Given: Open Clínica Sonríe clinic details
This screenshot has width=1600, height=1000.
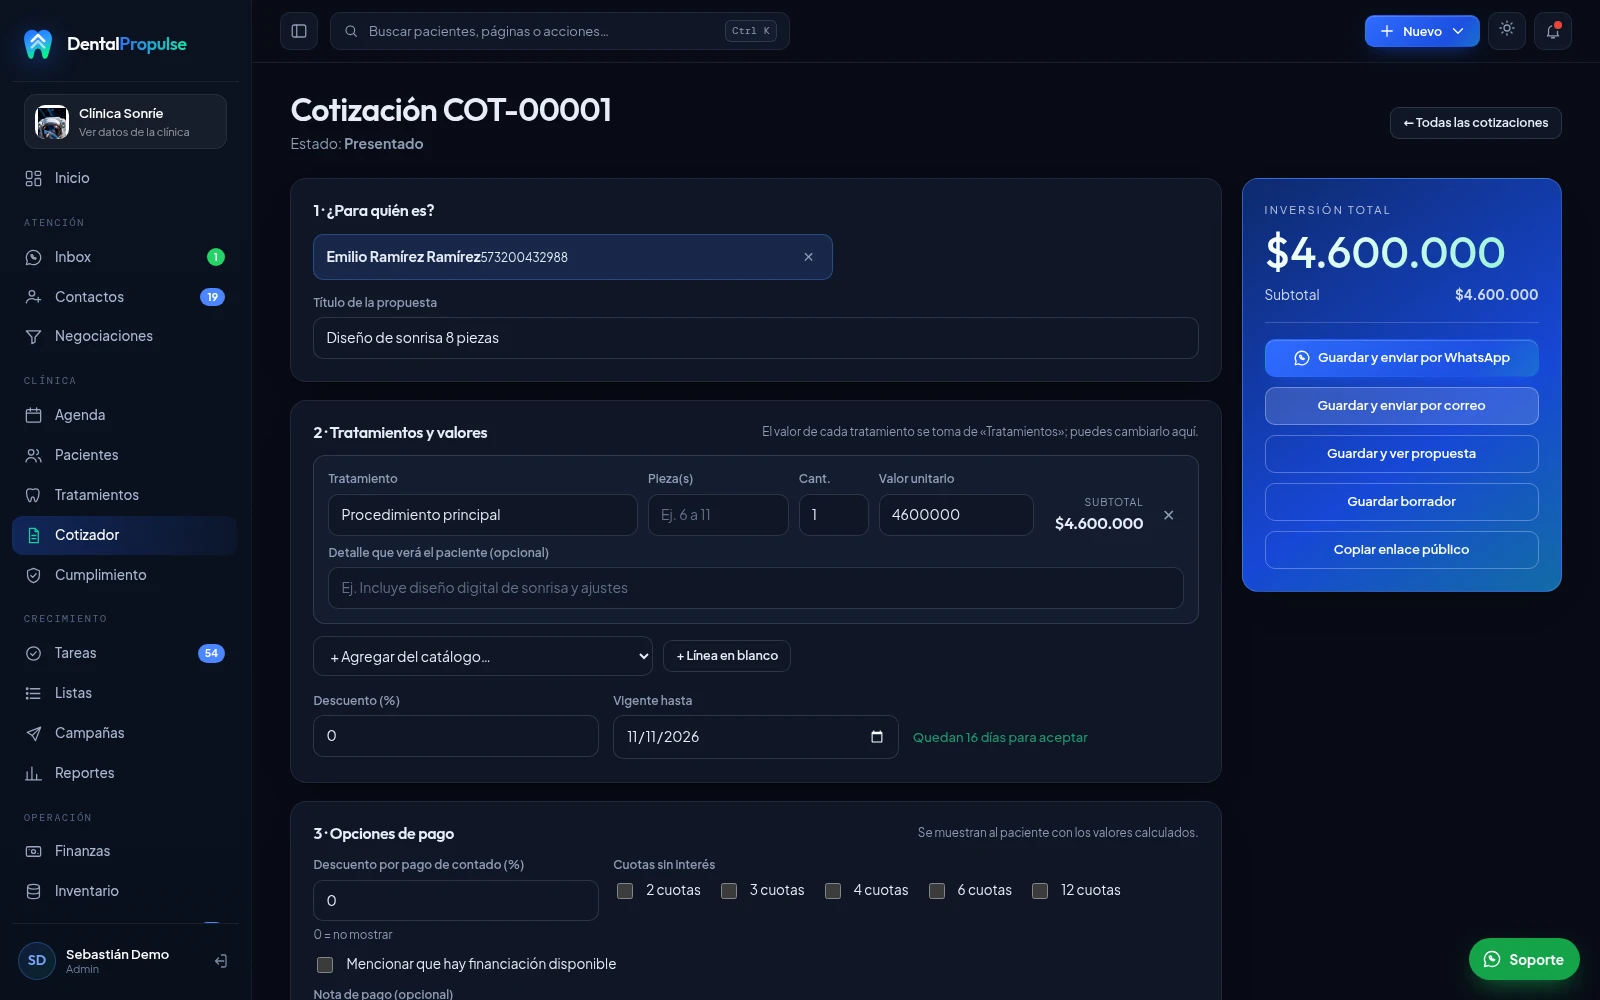Looking at the screenshot, I should click(125, 121).
